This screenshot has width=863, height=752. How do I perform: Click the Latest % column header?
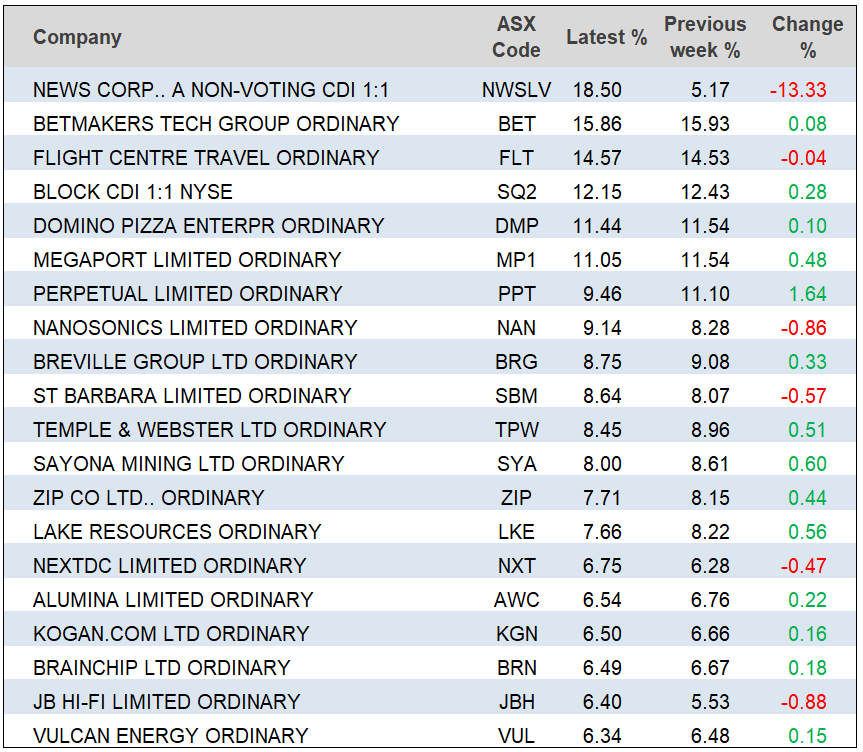606,38
